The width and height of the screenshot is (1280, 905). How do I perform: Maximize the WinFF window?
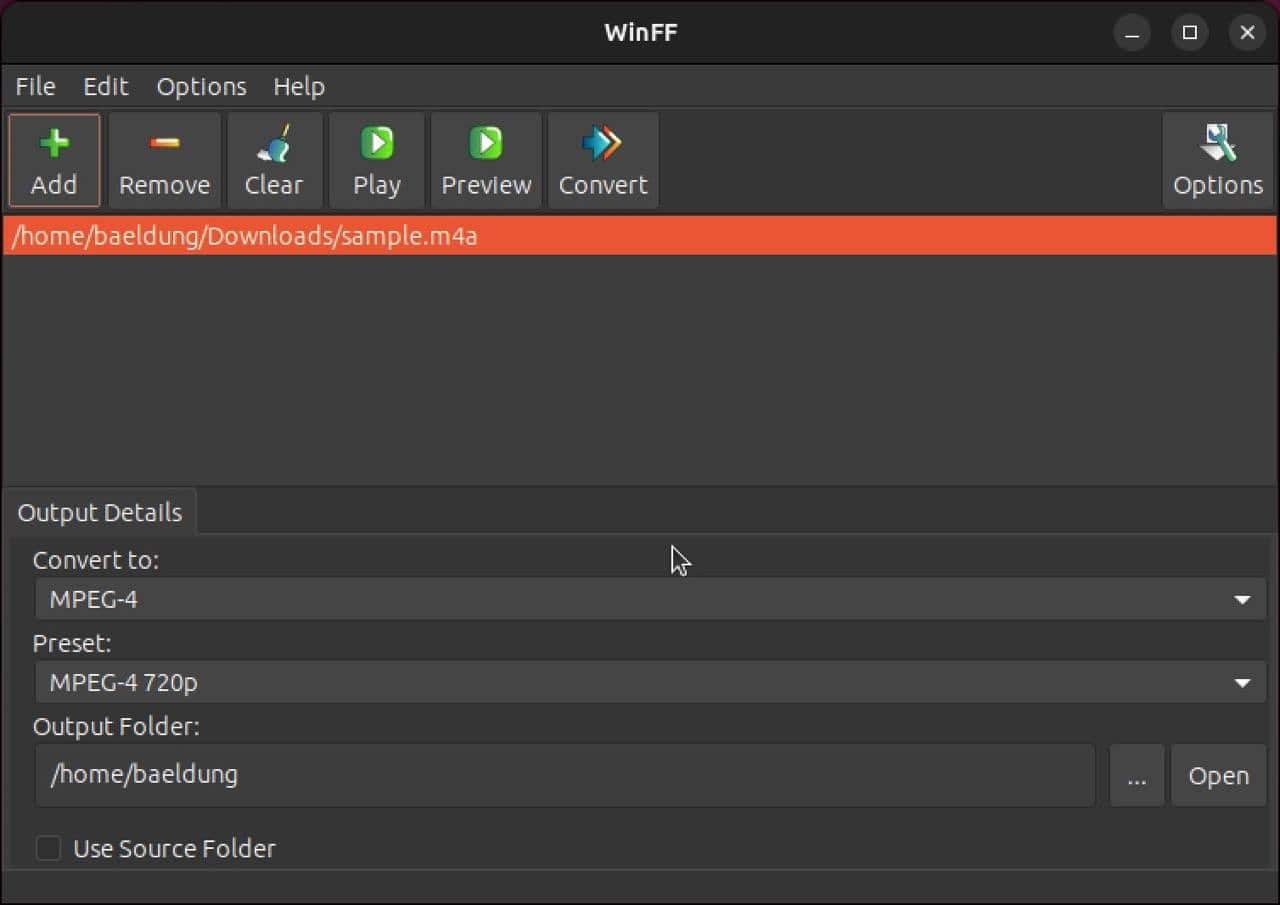[x=1190, y=33]
